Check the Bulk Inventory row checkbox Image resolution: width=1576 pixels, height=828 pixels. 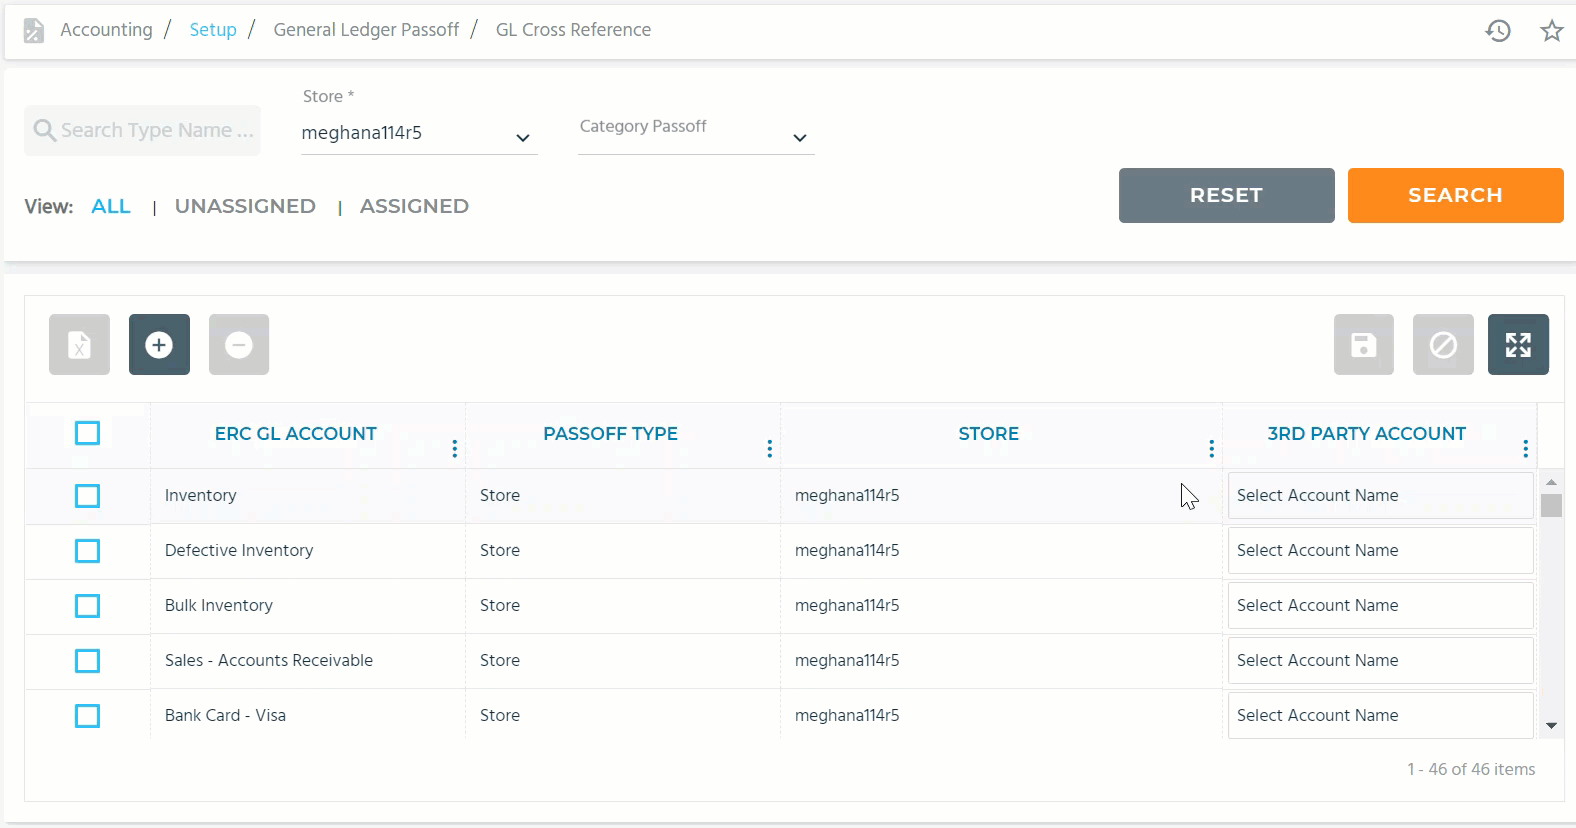(88, 606)
